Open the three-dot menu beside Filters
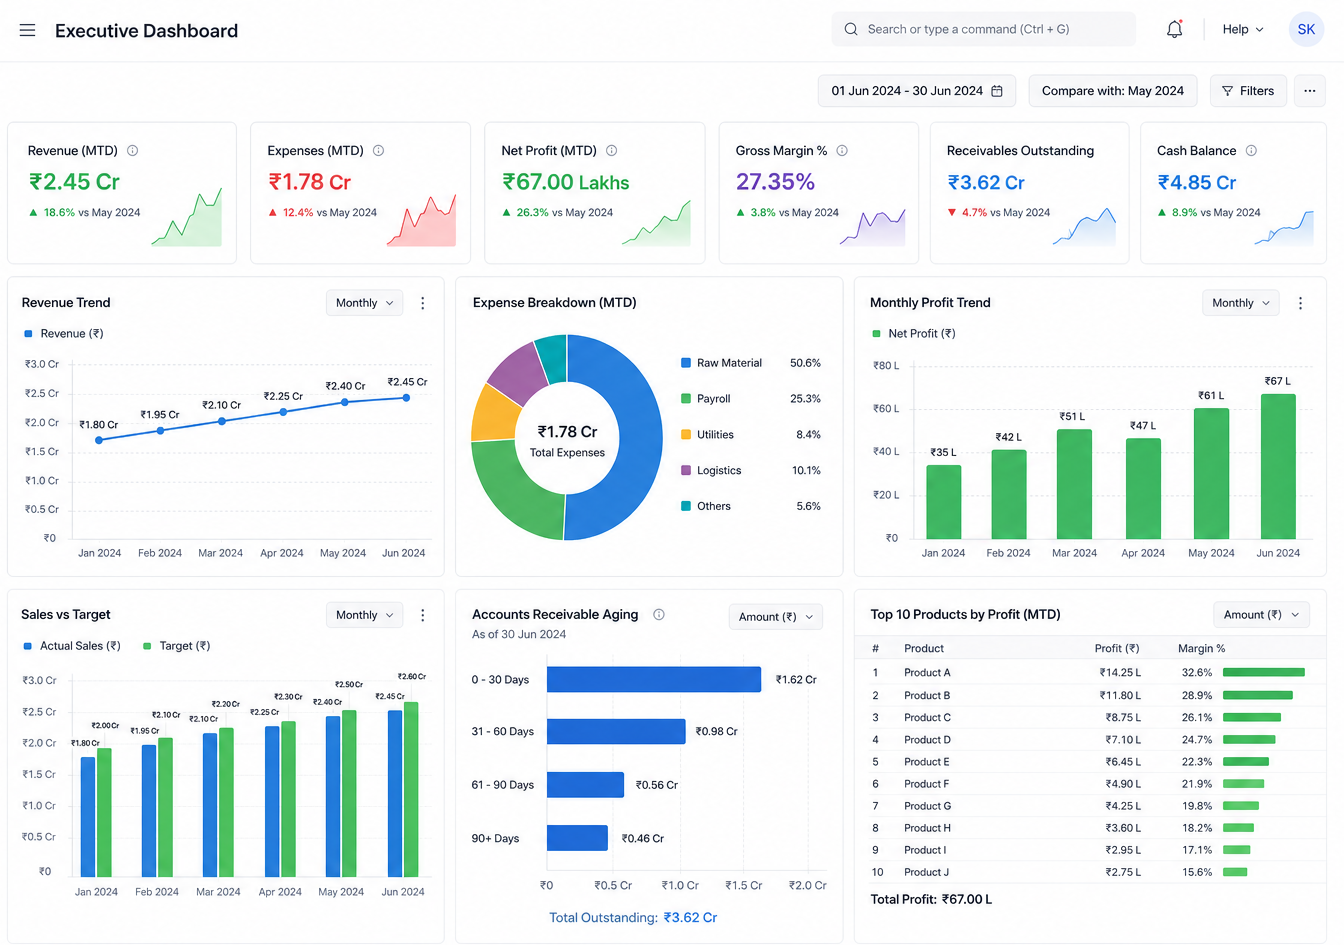The image size is (1344, 945). tap(1309, 91)
